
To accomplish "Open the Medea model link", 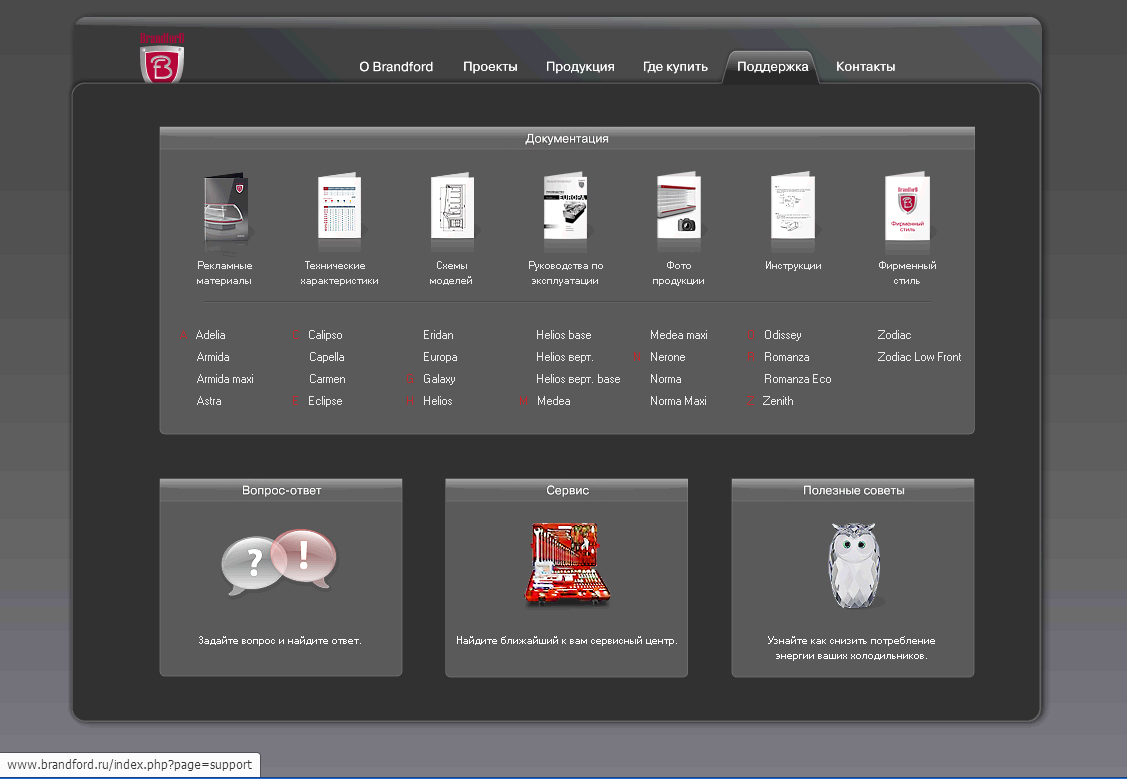I will (553, 401).
